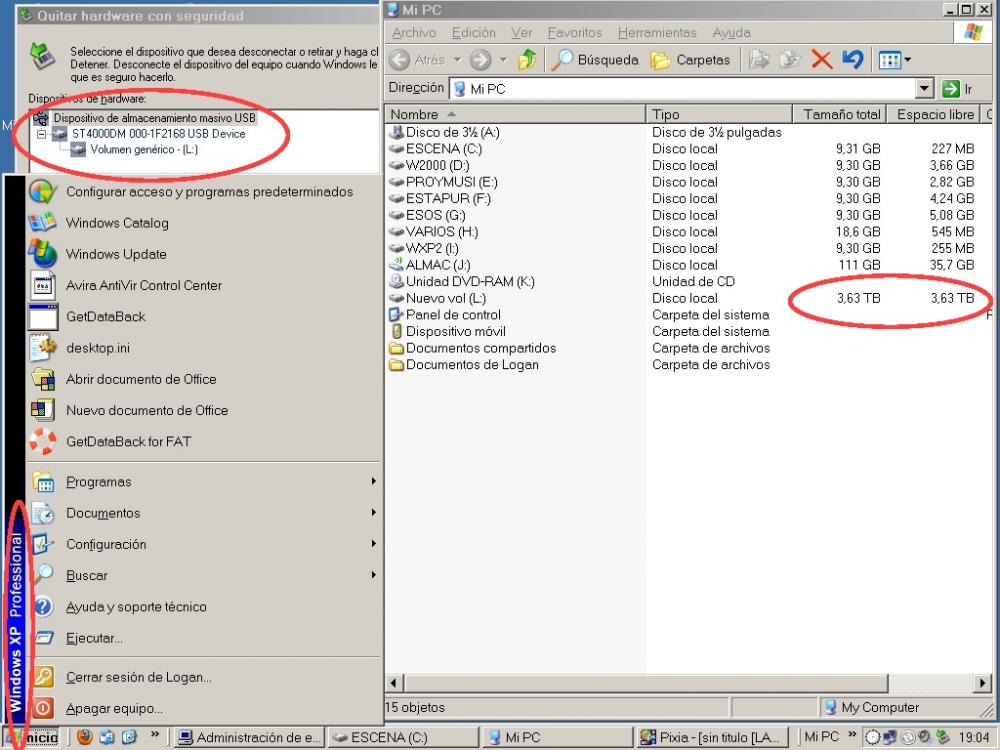Click the Up one level folder icon
The image size is (1000, 750).
point(527,60)
